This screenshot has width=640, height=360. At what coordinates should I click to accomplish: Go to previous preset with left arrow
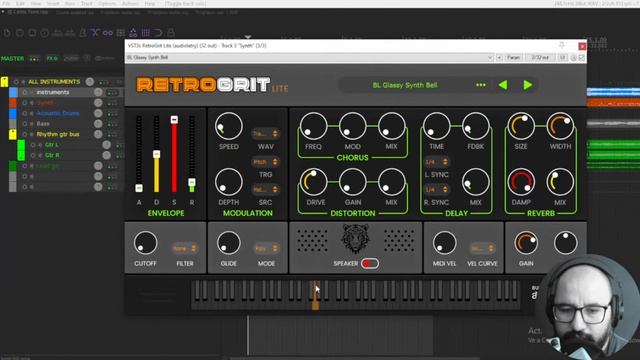click(503, 85)
